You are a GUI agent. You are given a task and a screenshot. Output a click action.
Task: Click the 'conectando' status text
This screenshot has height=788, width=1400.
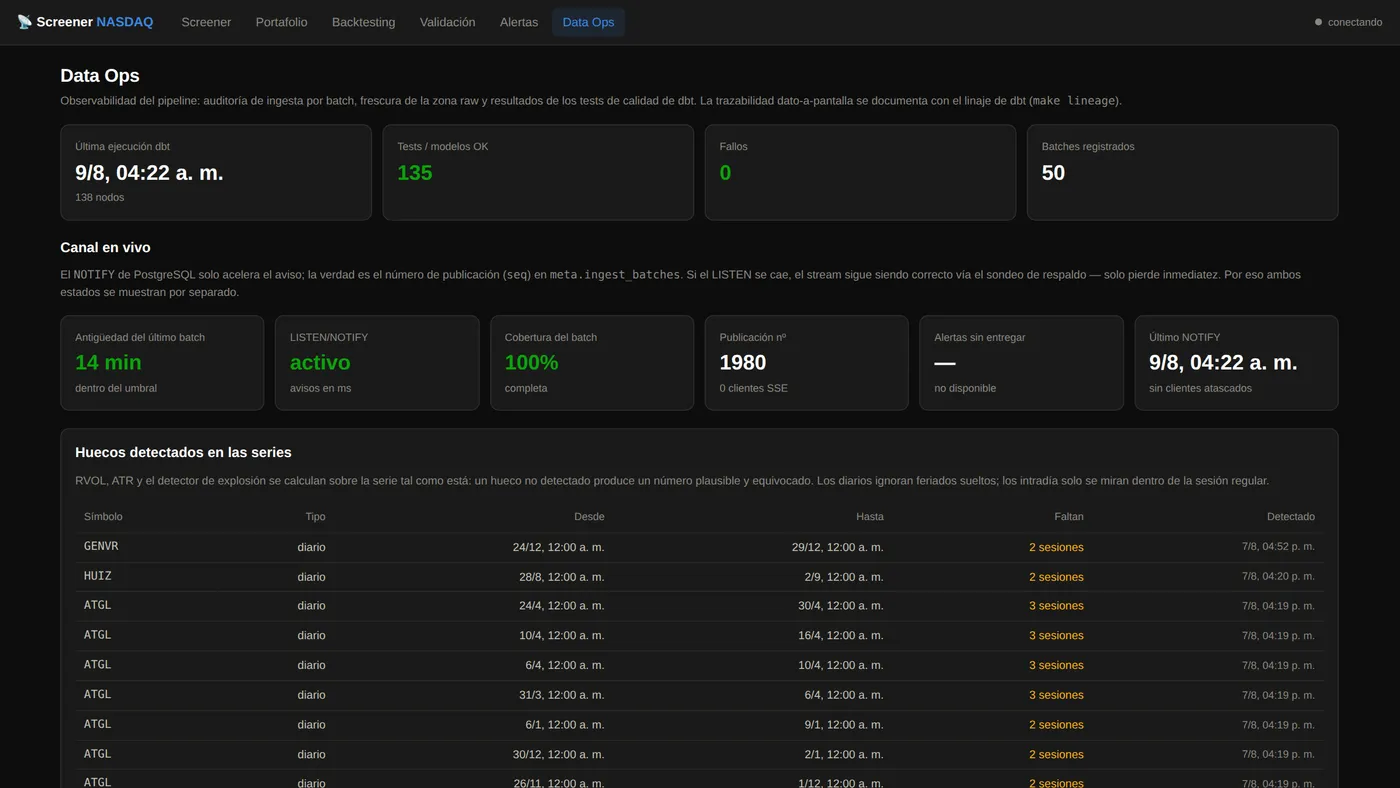pyautogui.click(x=1355, y=22)
